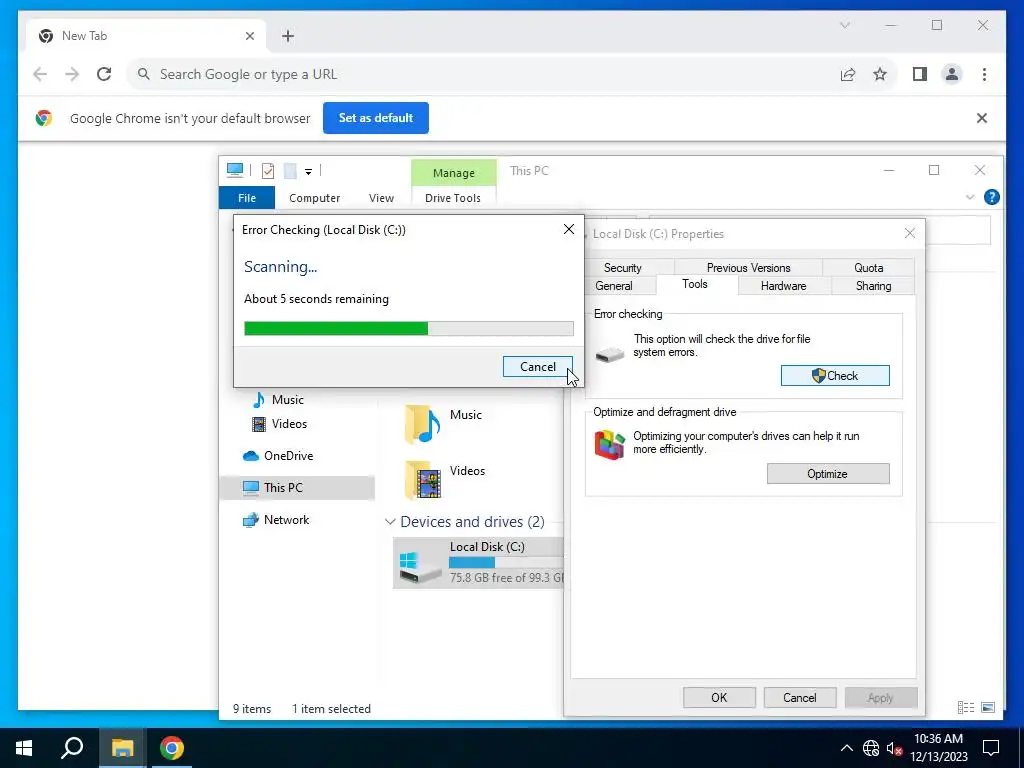Viewport: 1024px width, 768px height.
Task: Click the Explorer properties quick-access icon
Action: [268, 171]
